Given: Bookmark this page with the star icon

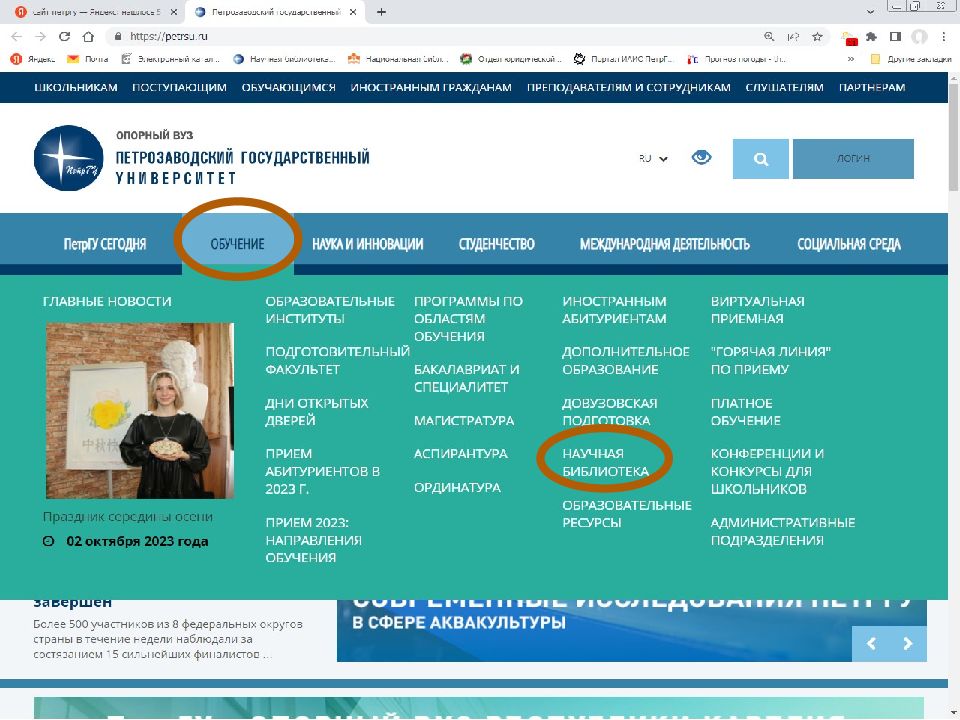Looking at the screenshot, I should click(x=817, y=36).
